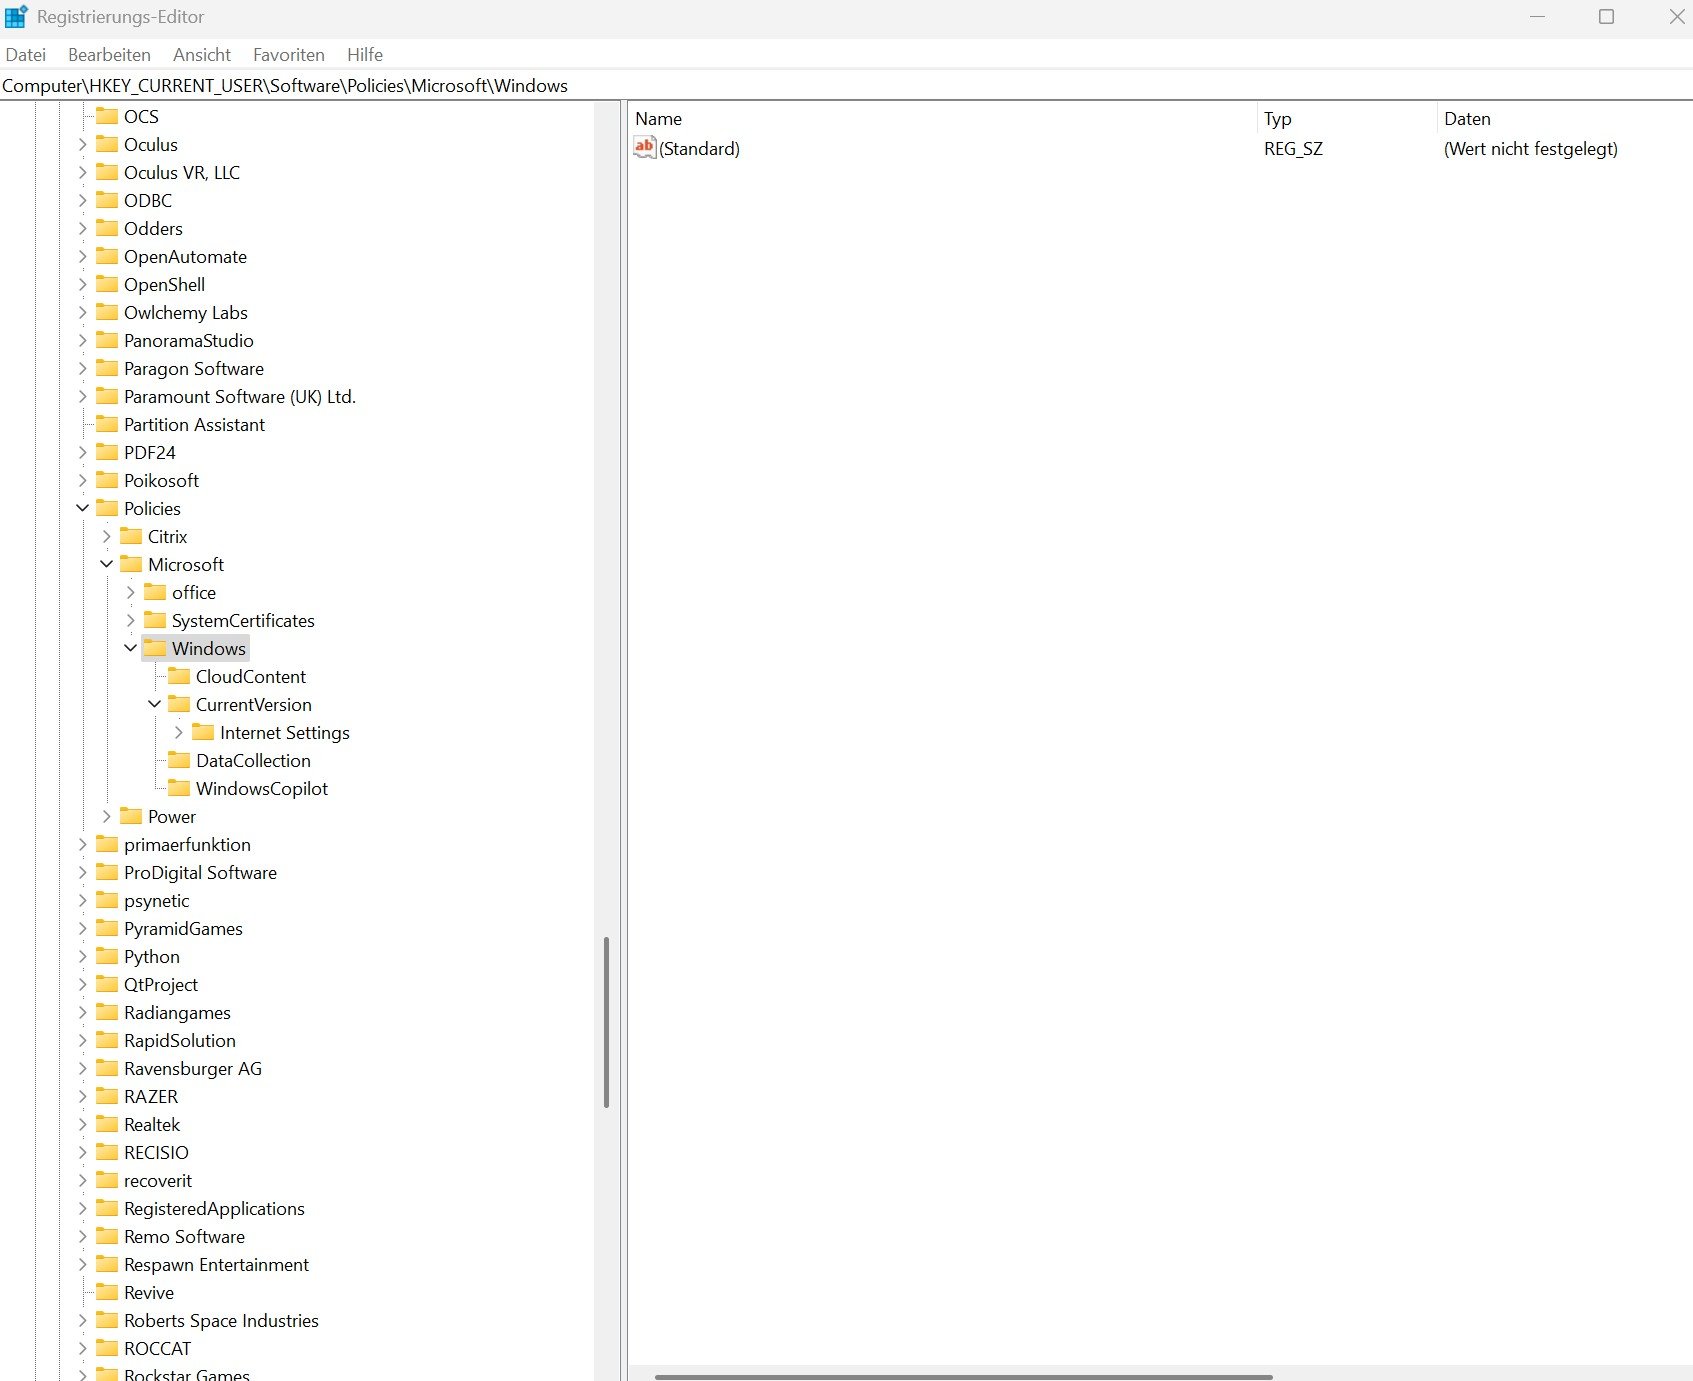Viewport: 1693px width, 1381px height.
Task: Click the OCS folder icon
Action: click(x=107, y=116)
